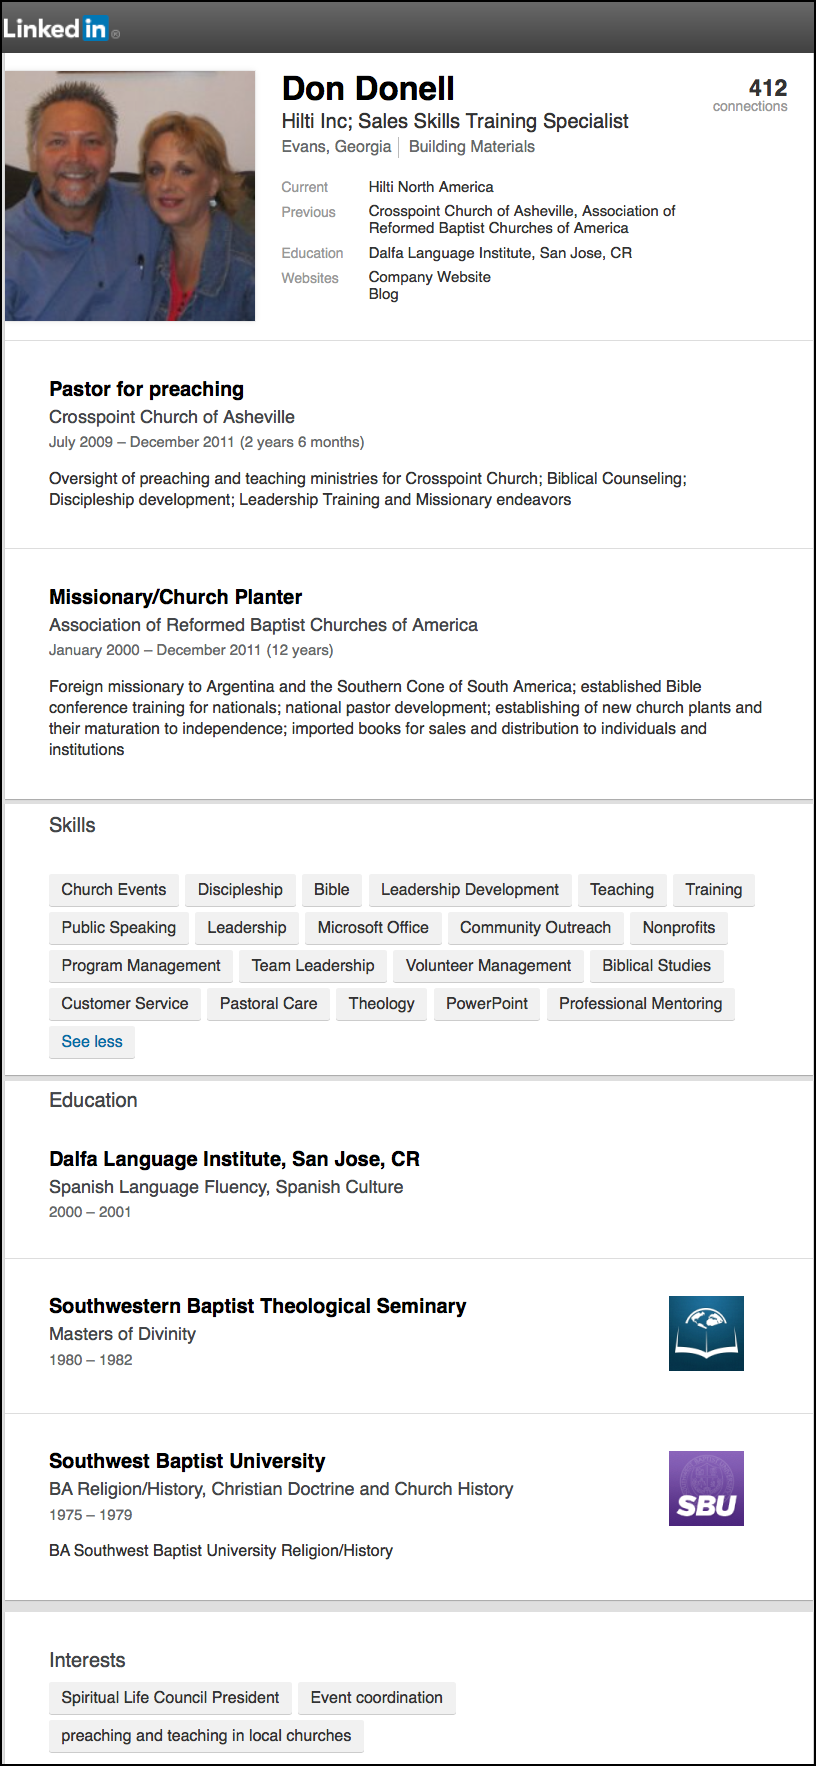Open the Blog link
Screen dimensions: 816x1766
(383, 294)
